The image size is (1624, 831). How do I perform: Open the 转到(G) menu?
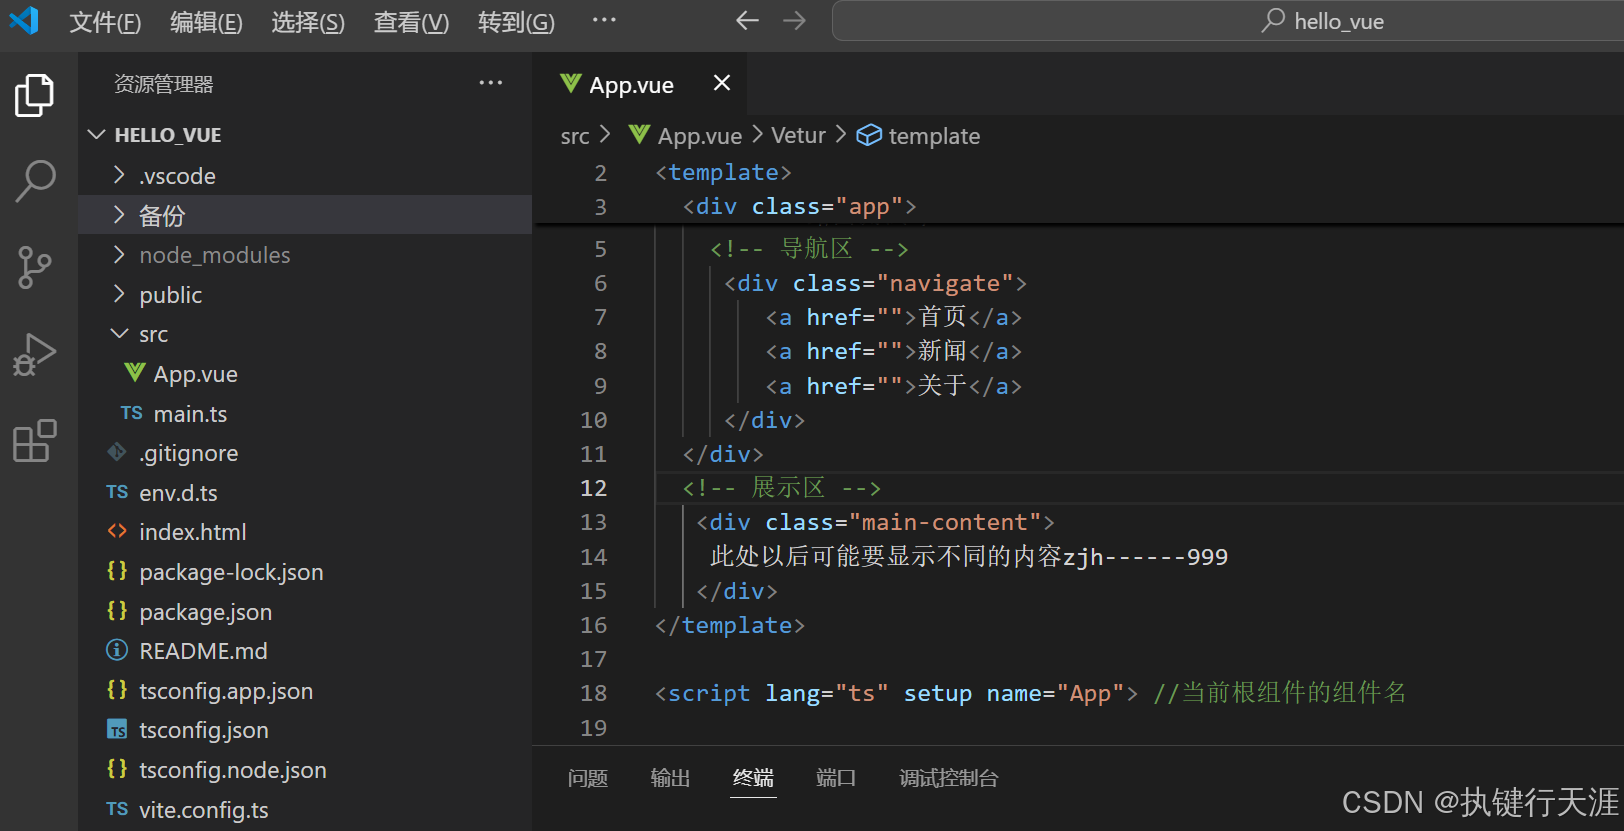(x=516, y=22)
